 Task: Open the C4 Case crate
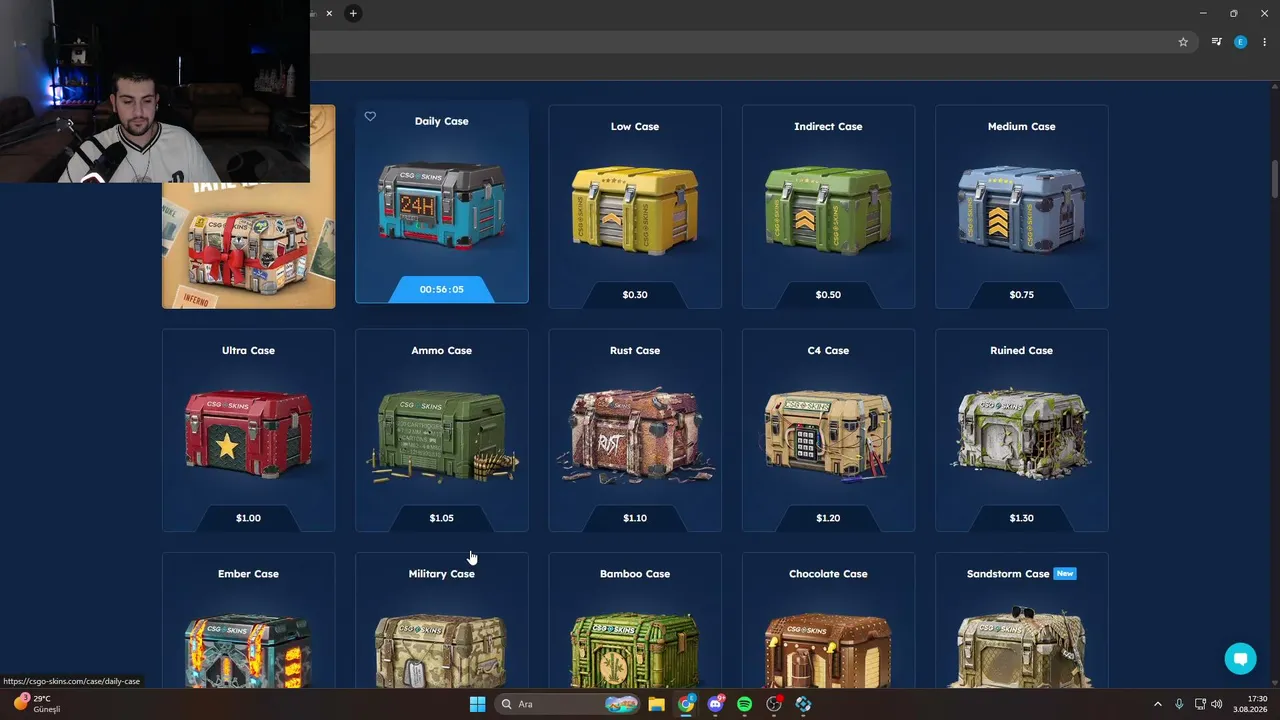point(828,435)
